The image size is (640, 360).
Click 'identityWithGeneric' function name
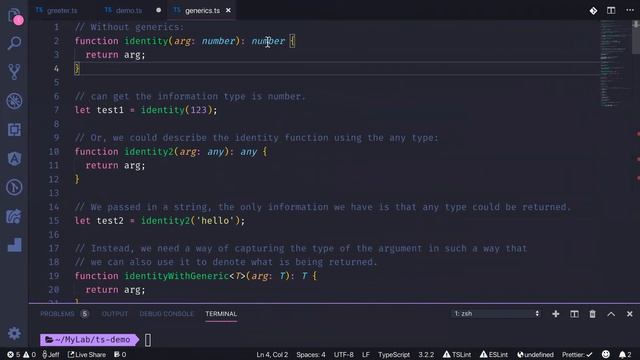(176, 276)
